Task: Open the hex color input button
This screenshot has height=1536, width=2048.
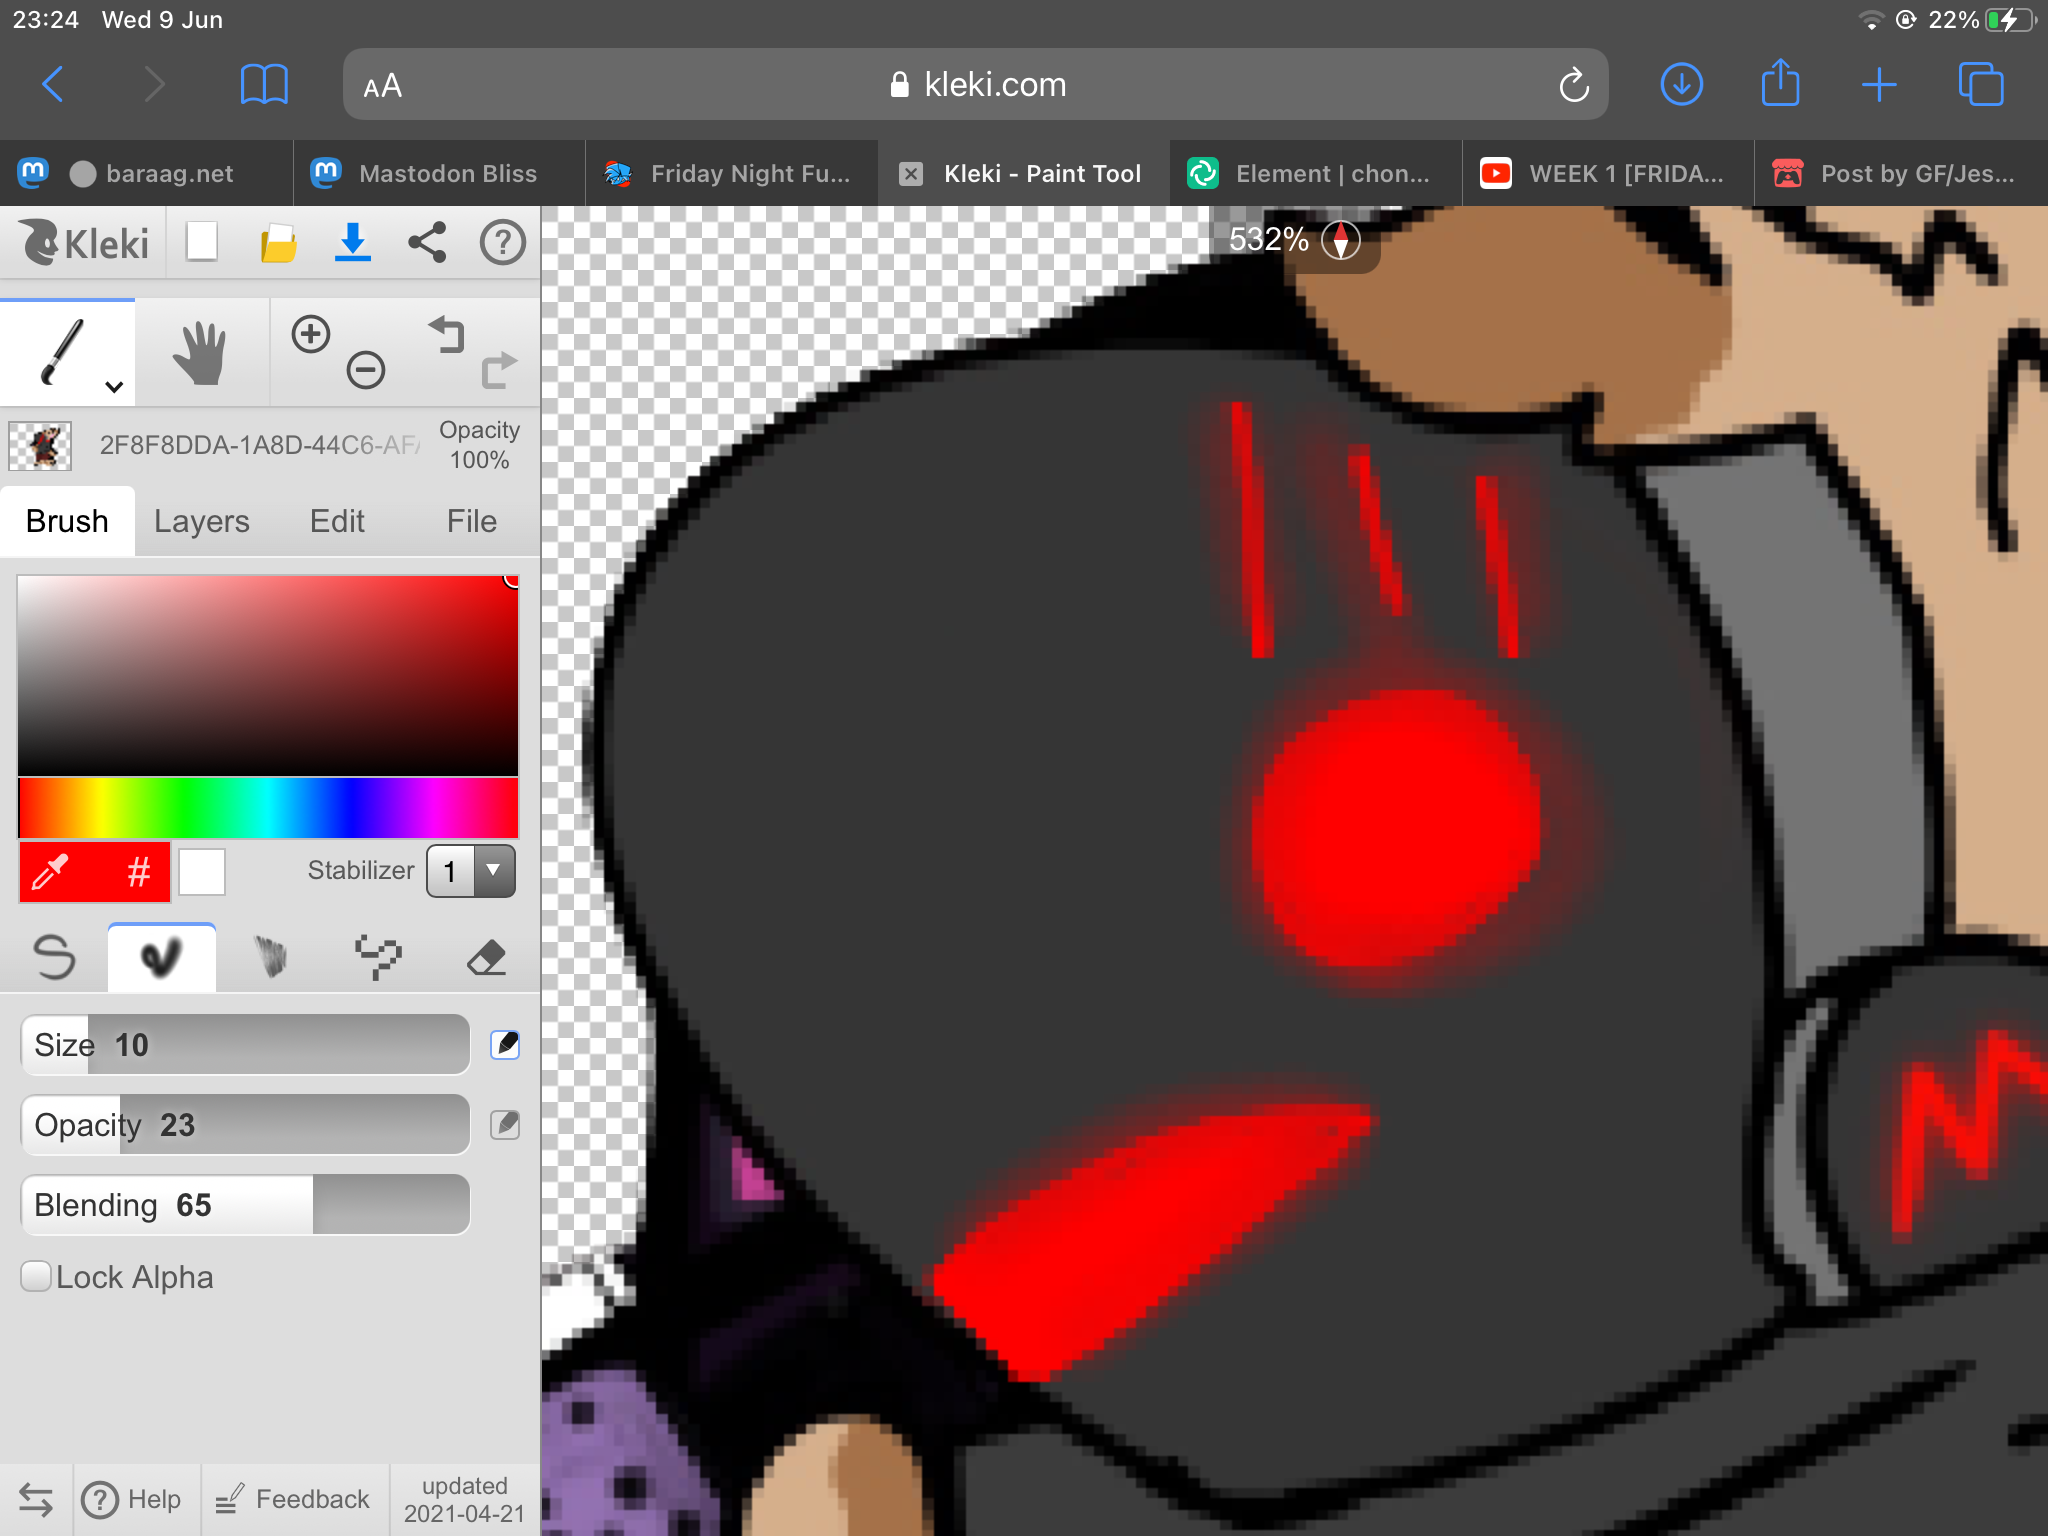Action: (138, 872)
